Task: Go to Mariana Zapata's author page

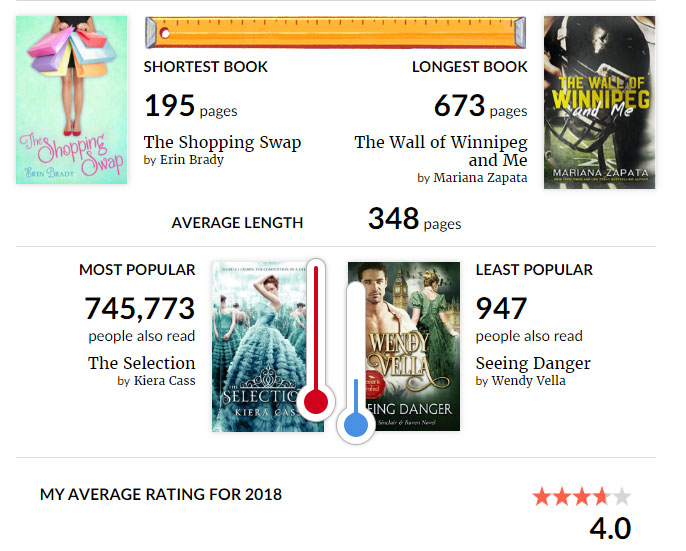Action: point(480,178)
